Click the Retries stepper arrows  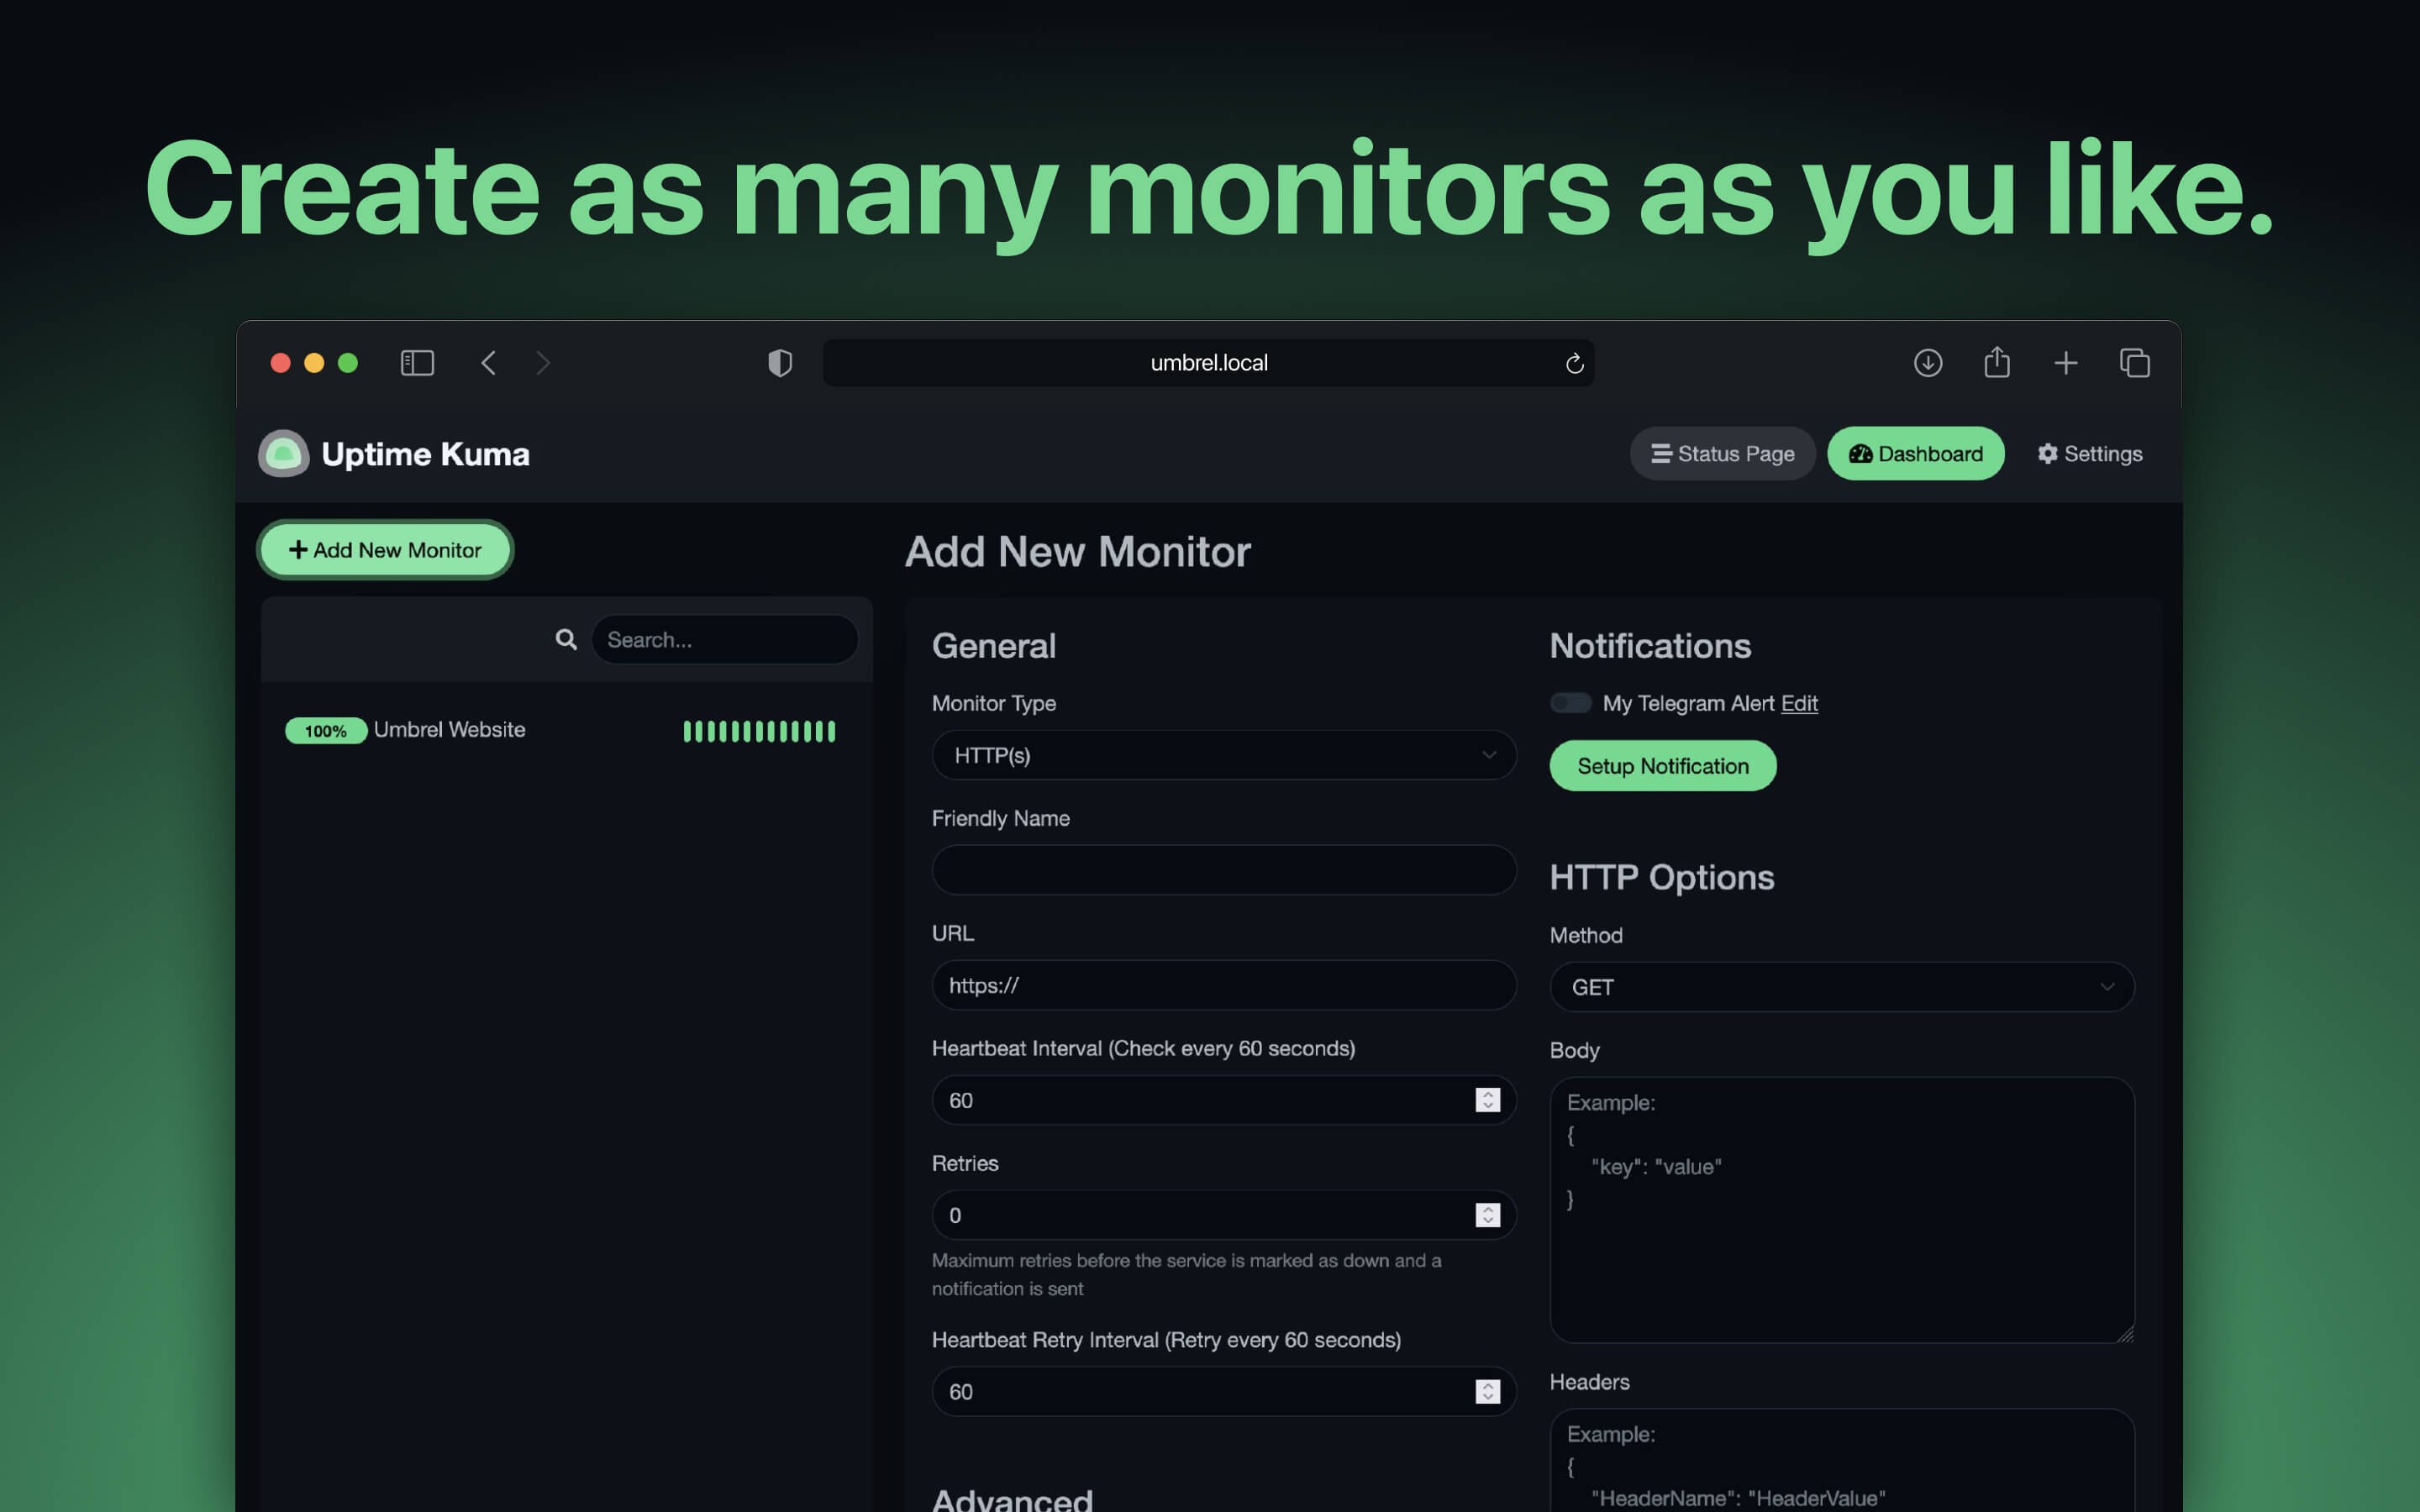pos(1487,1215)
